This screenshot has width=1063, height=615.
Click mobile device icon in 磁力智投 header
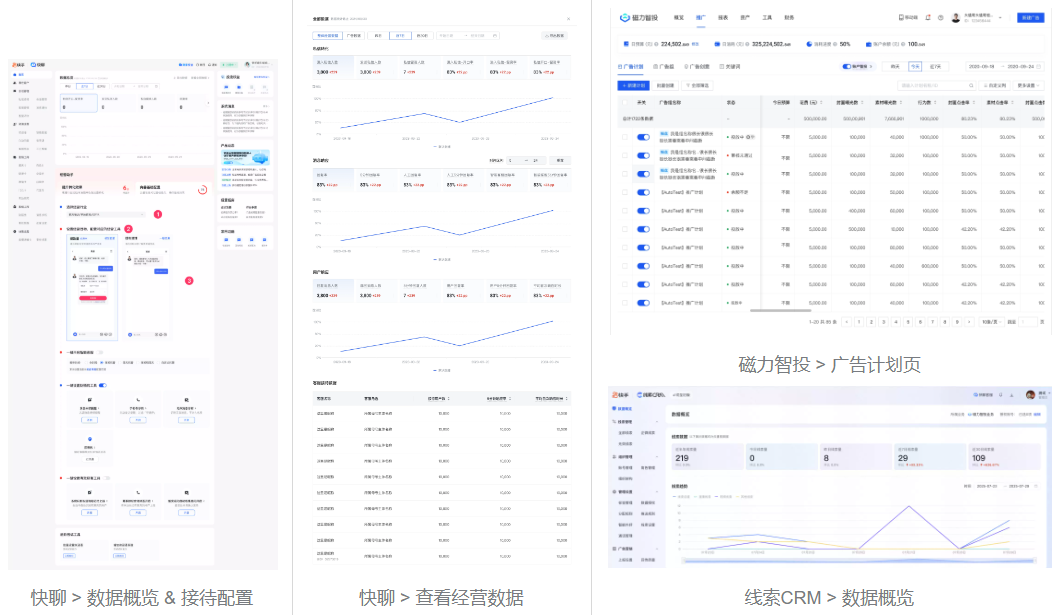click(901, 18)
